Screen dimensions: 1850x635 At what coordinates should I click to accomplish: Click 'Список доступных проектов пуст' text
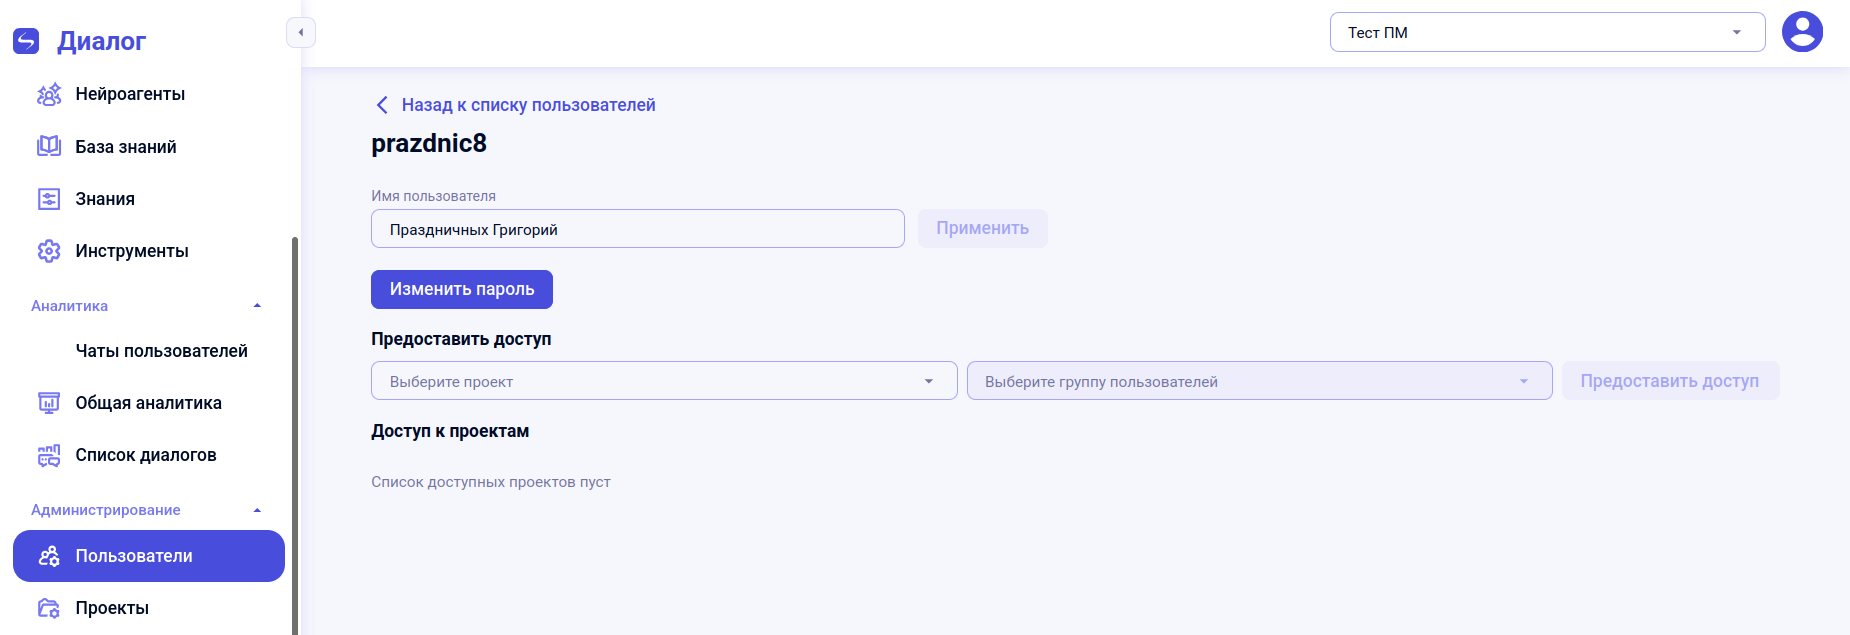pyautogui.click(x=491, y=482)
